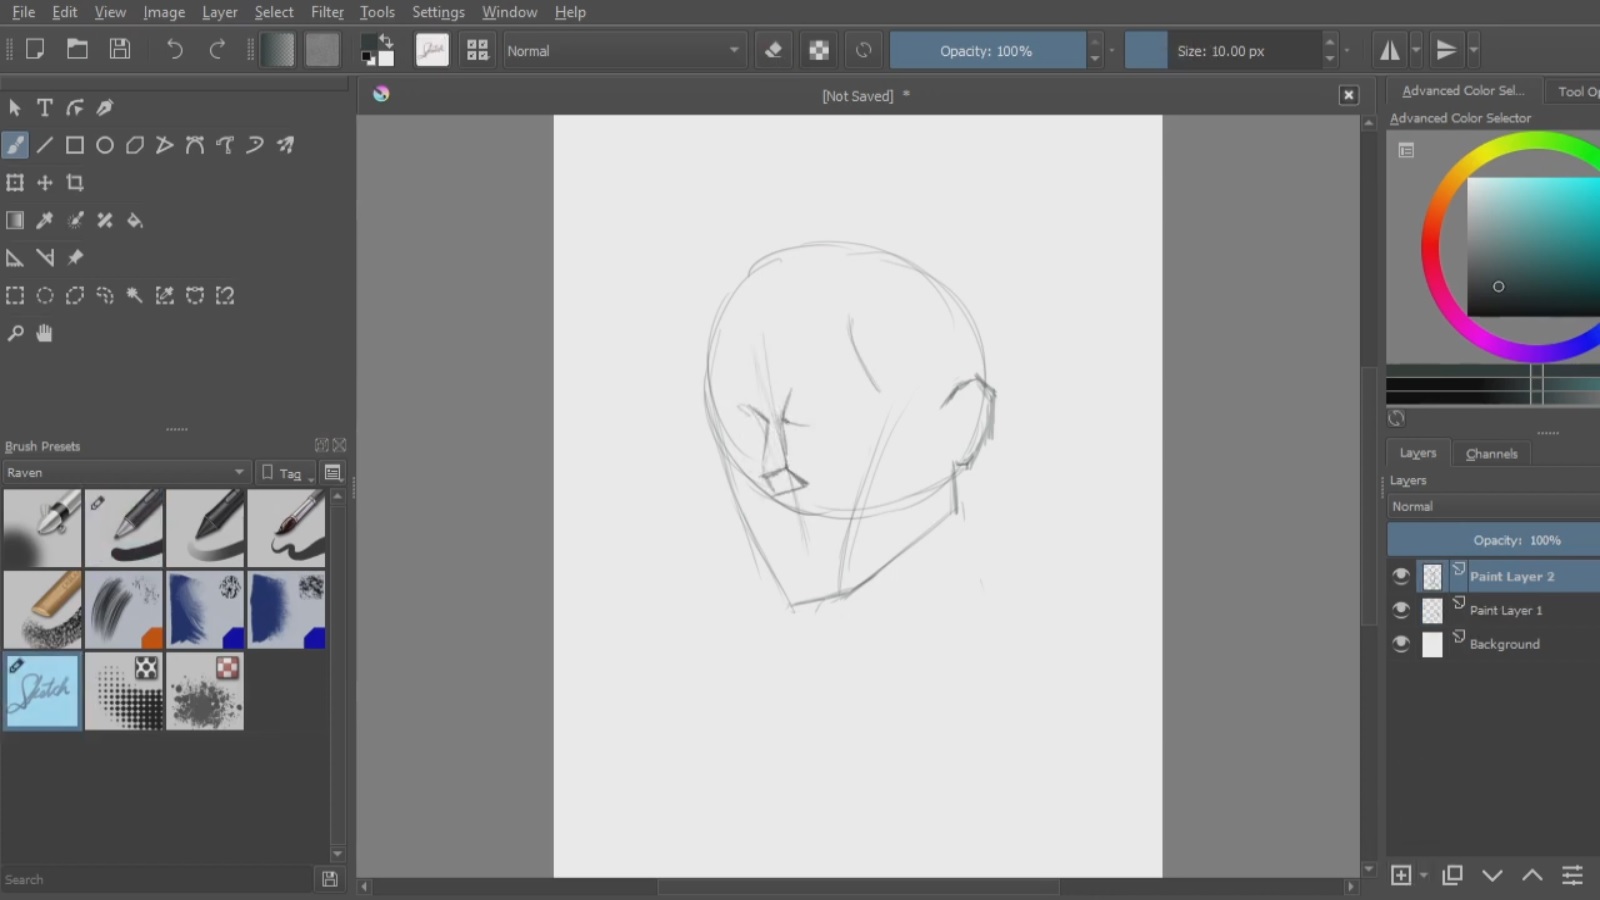Image resolution: width=1600 pixels, height=900 pixels.
Task: Open the File menu
Action: (x=23, y=12)
